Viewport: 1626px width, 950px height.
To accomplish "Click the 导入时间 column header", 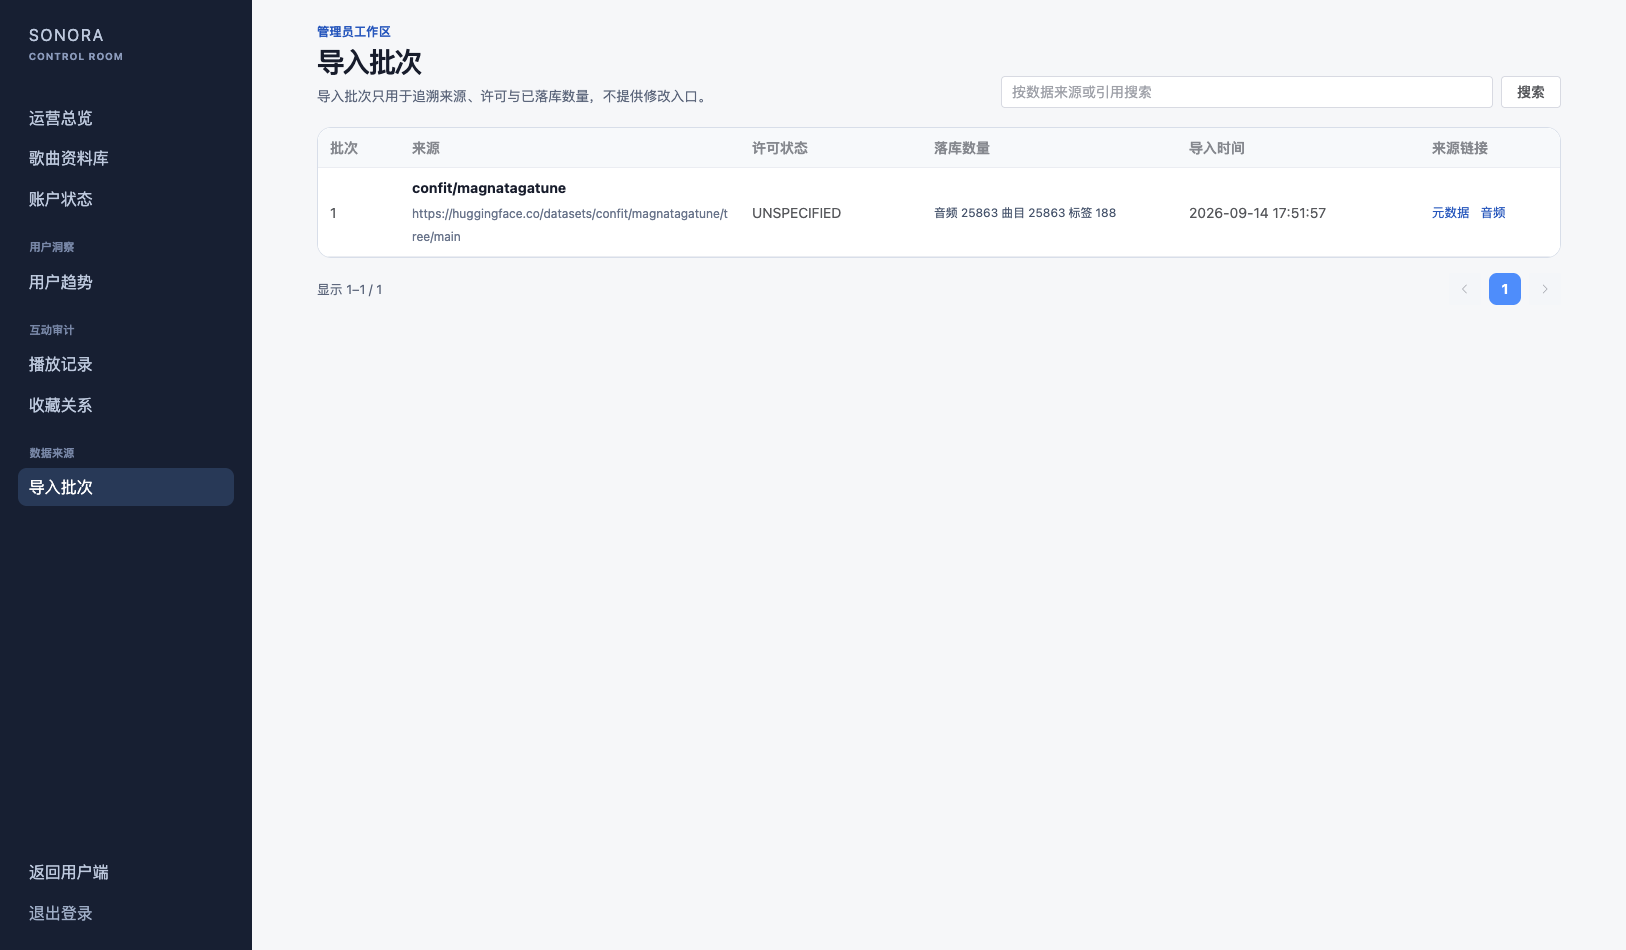I will pos(1217,148).
